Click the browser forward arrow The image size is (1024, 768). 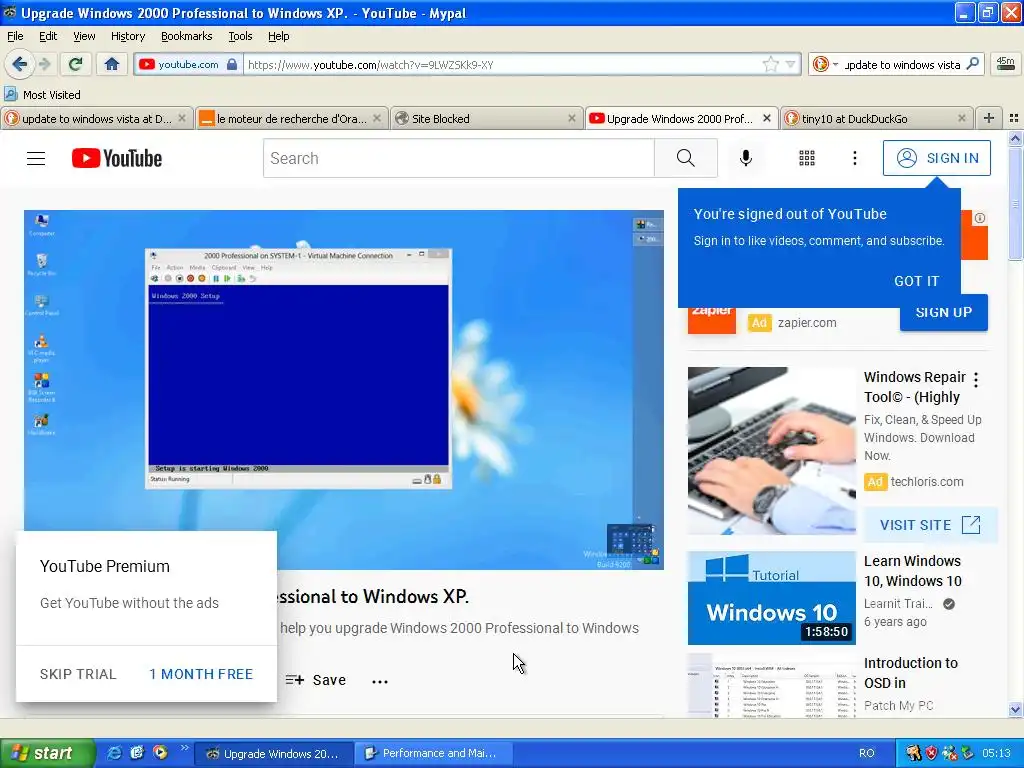click(x=44, y=64)
